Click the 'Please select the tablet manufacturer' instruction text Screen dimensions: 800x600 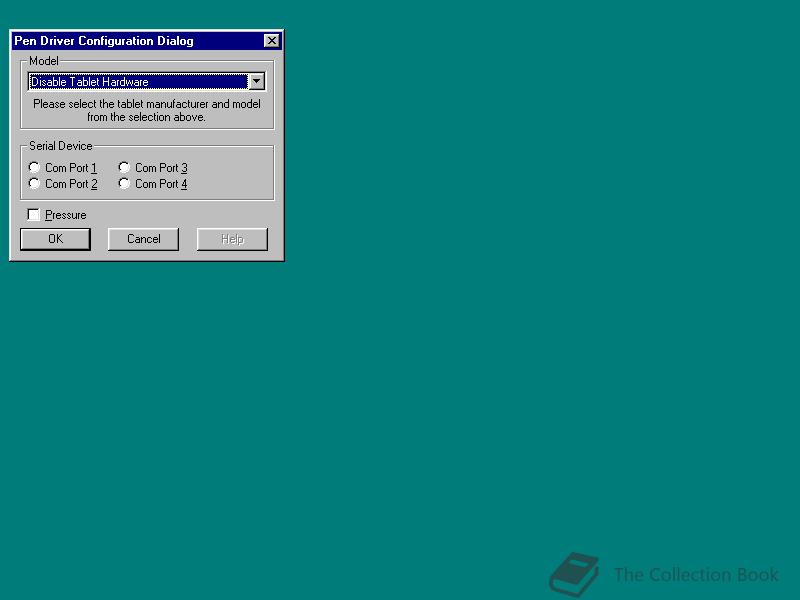(x=147, y=110)
